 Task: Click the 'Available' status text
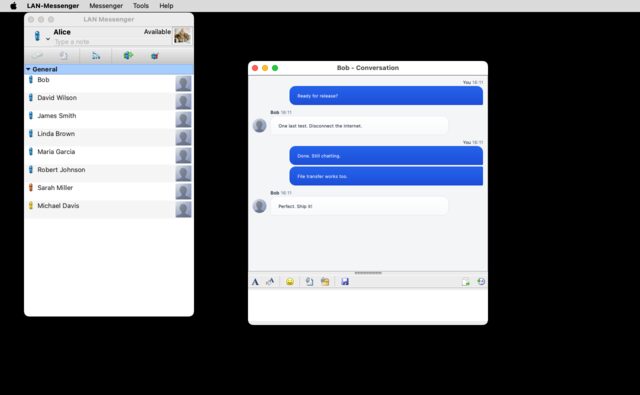coord(157,32)
